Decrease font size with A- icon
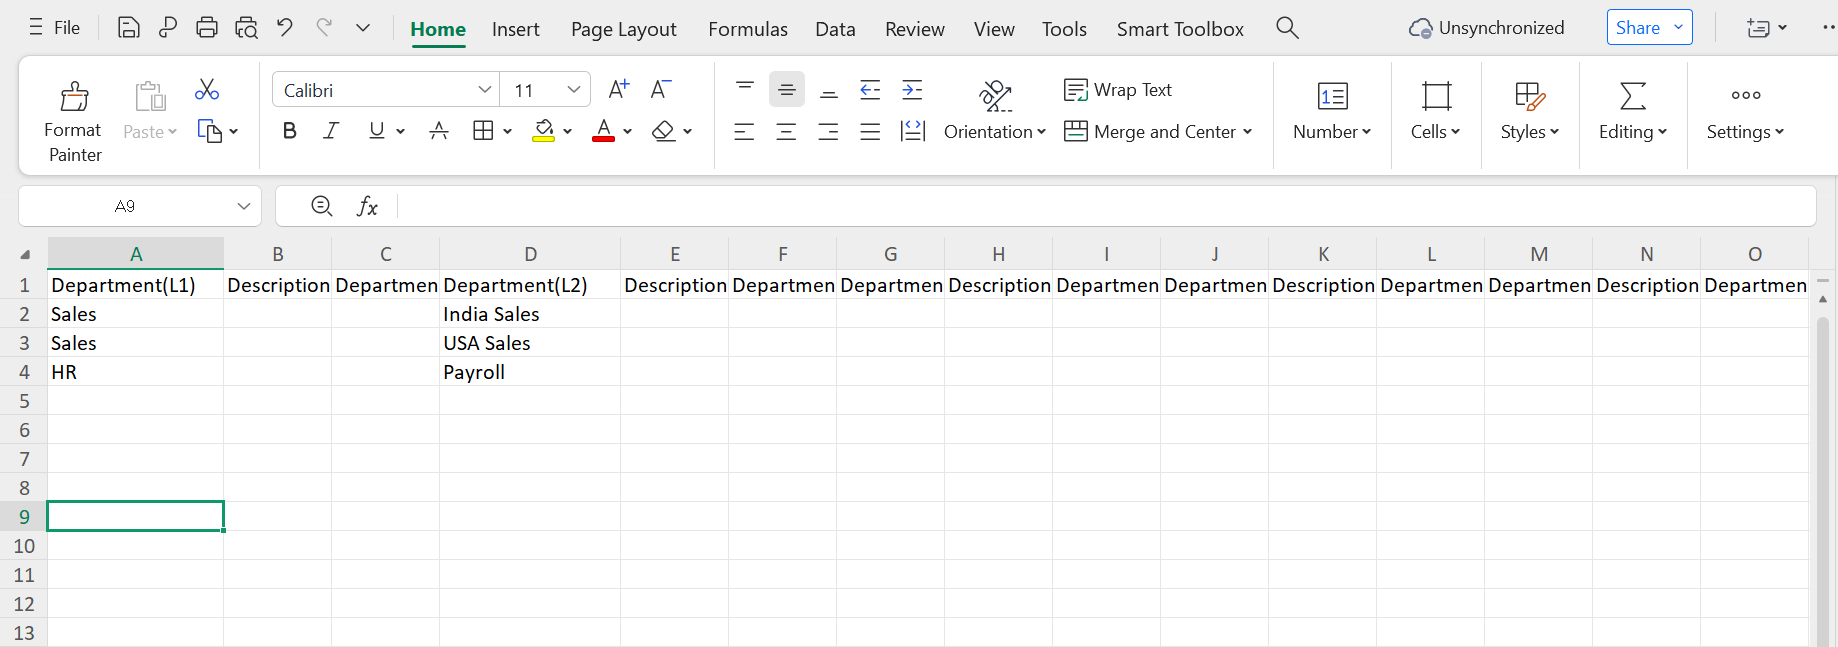Screen dimensions: 1838x647 pos(660,89)
